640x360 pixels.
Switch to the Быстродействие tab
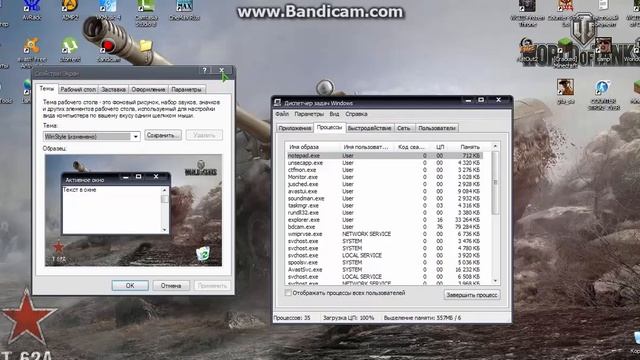pyautogui.click(x=369, y=128)
